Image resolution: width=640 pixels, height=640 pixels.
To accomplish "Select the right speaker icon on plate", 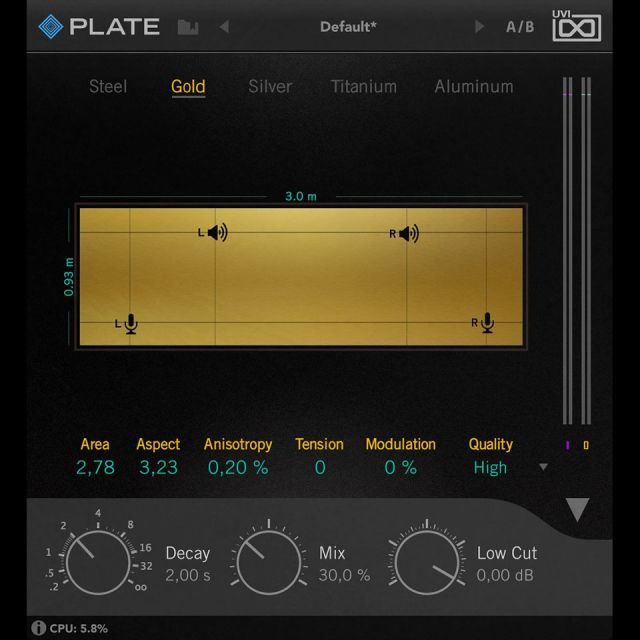I will pos(407,233).
